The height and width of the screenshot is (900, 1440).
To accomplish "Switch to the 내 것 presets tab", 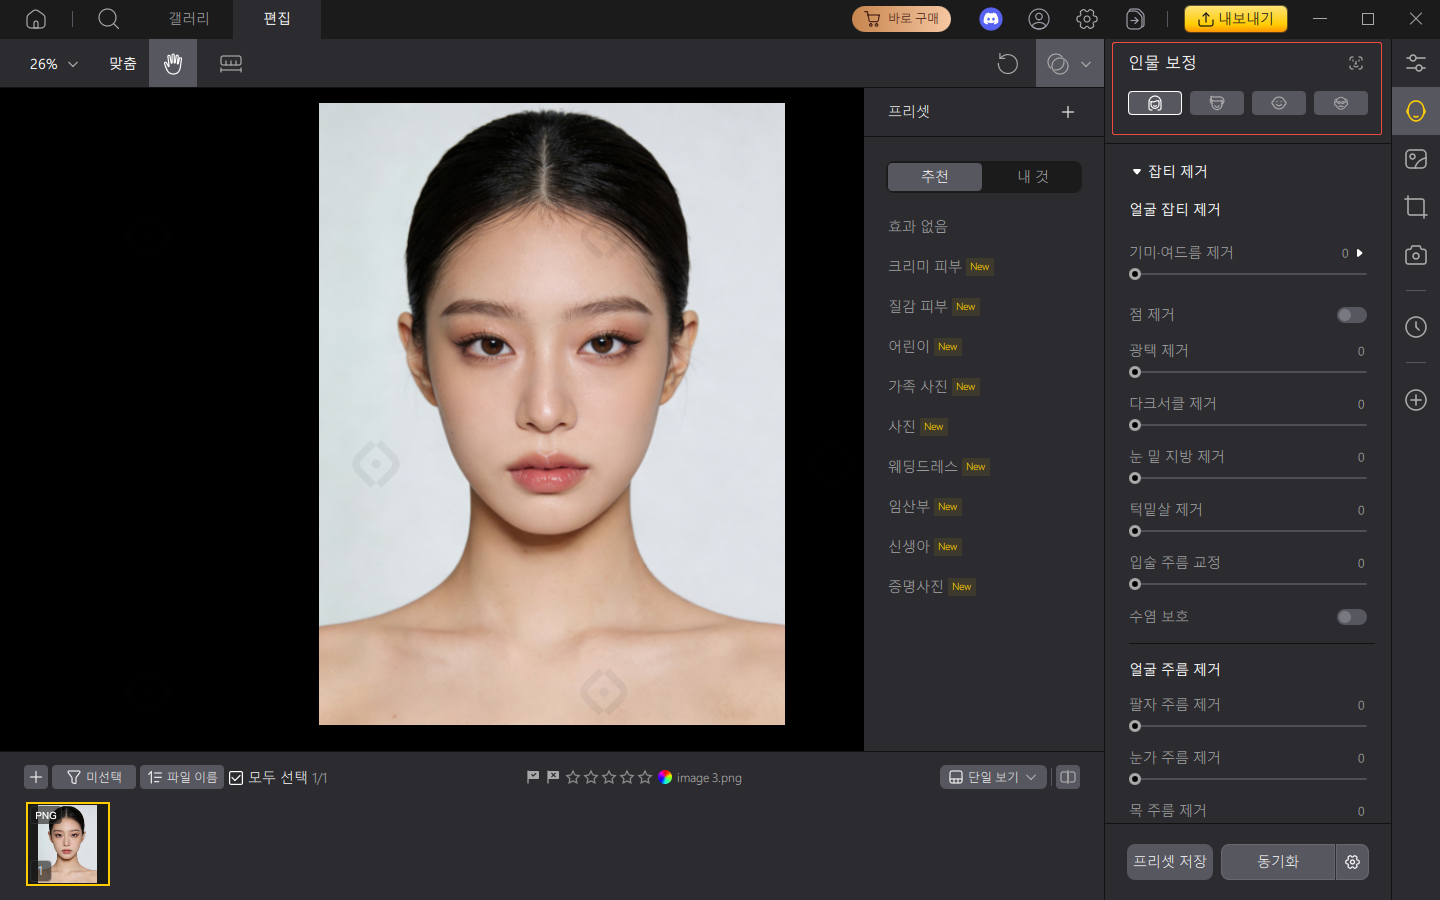I will pos(1031,176).
